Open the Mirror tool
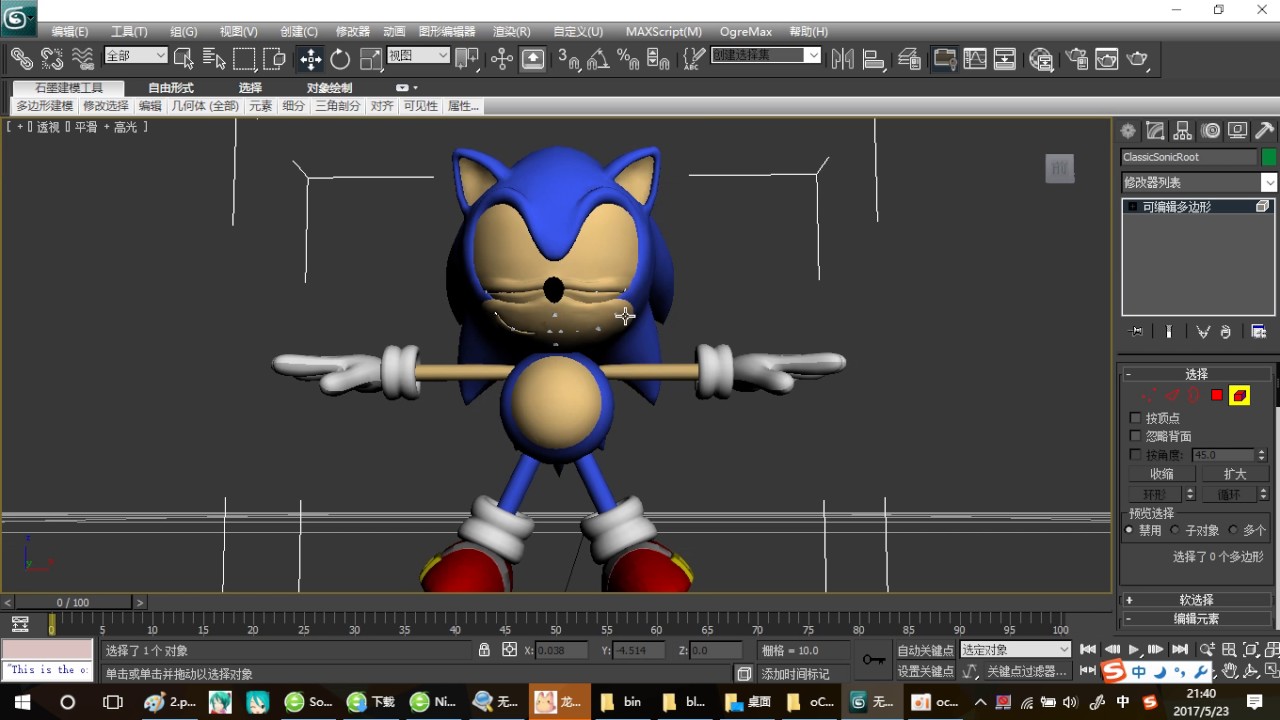Screen dimensions: 1280x720 point(843,58)
